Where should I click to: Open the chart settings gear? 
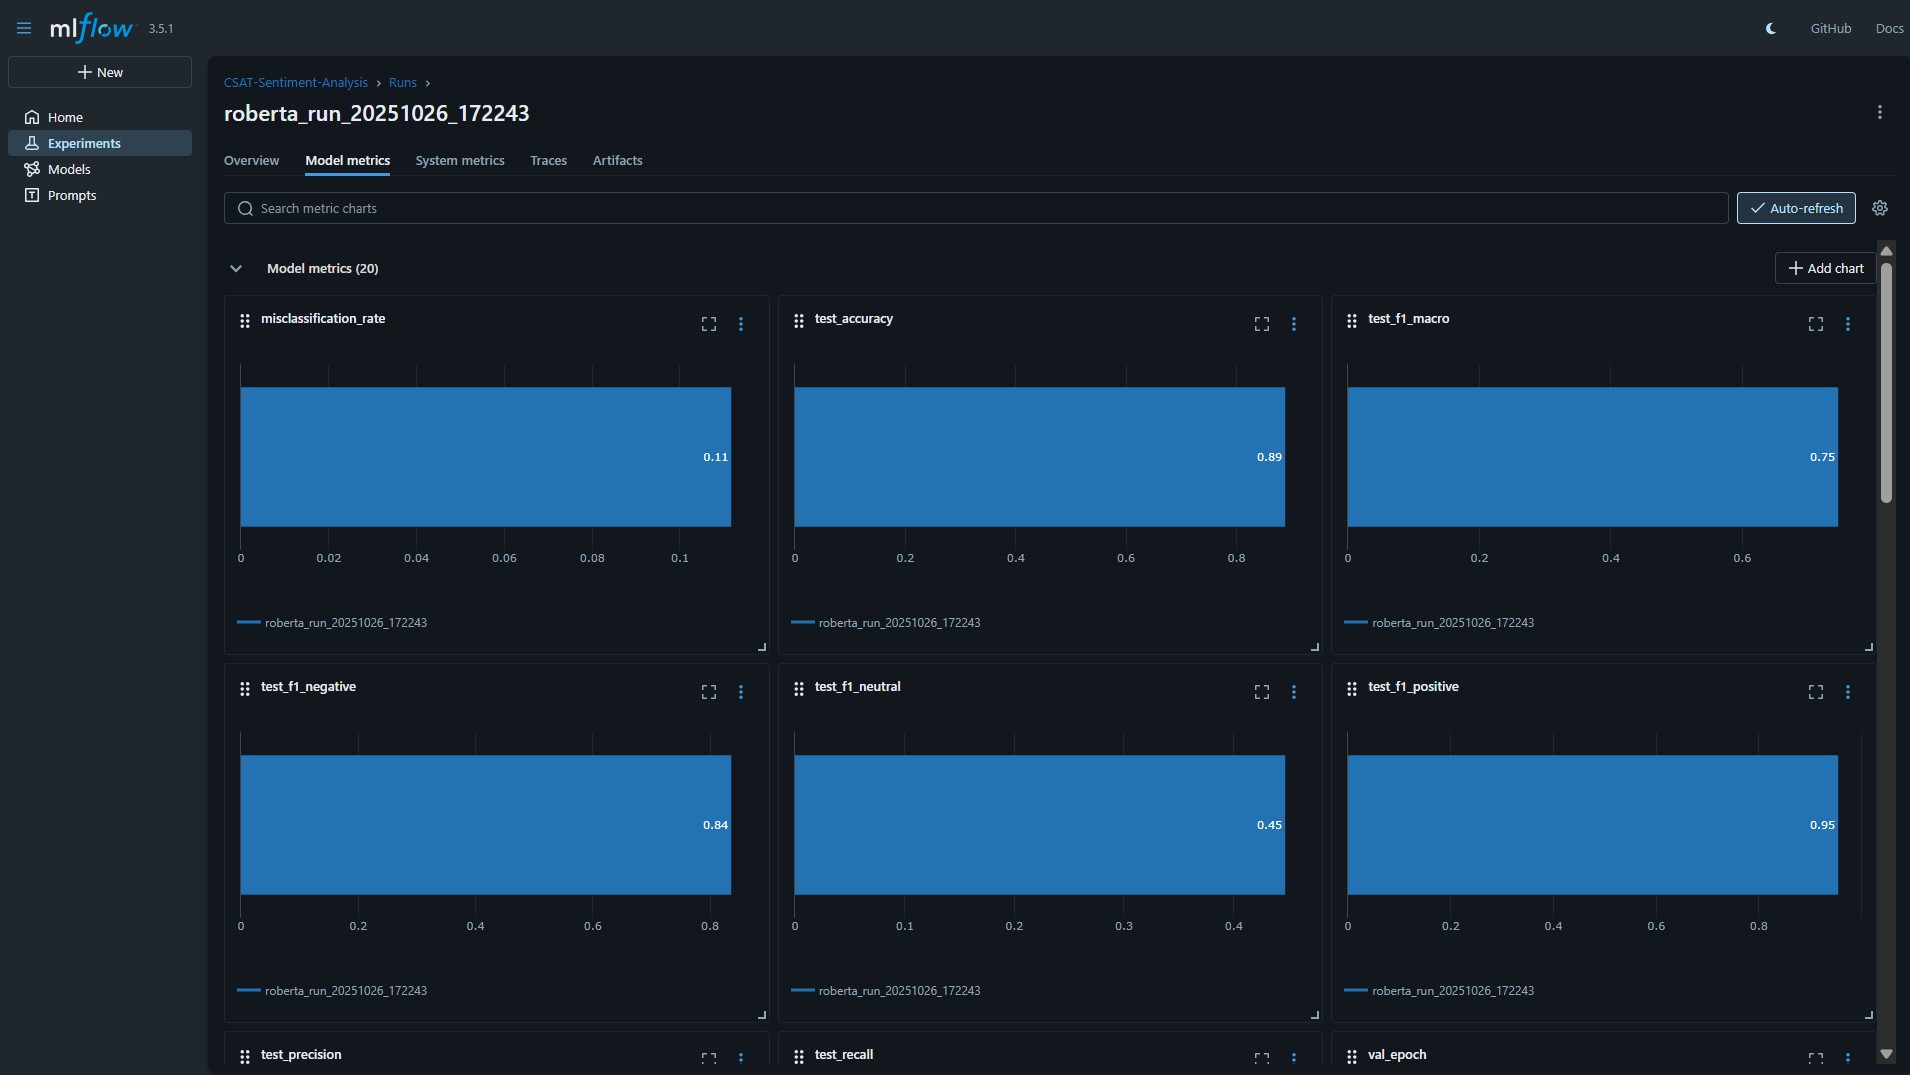1881,208
